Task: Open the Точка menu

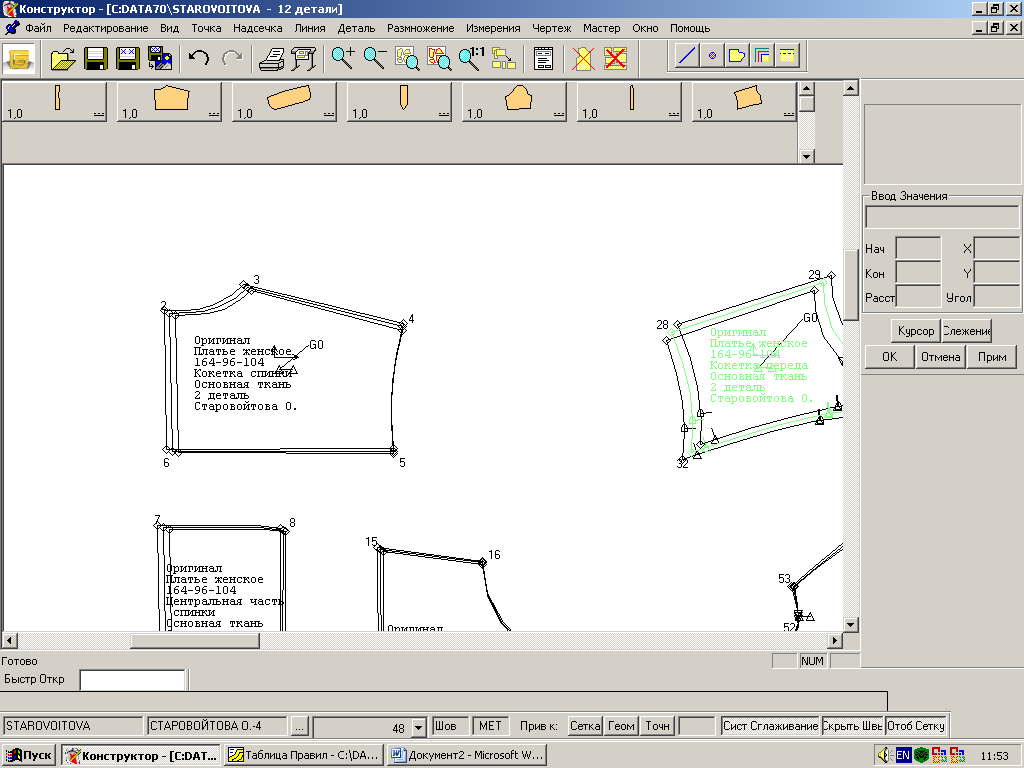Action: click(206, 28)
